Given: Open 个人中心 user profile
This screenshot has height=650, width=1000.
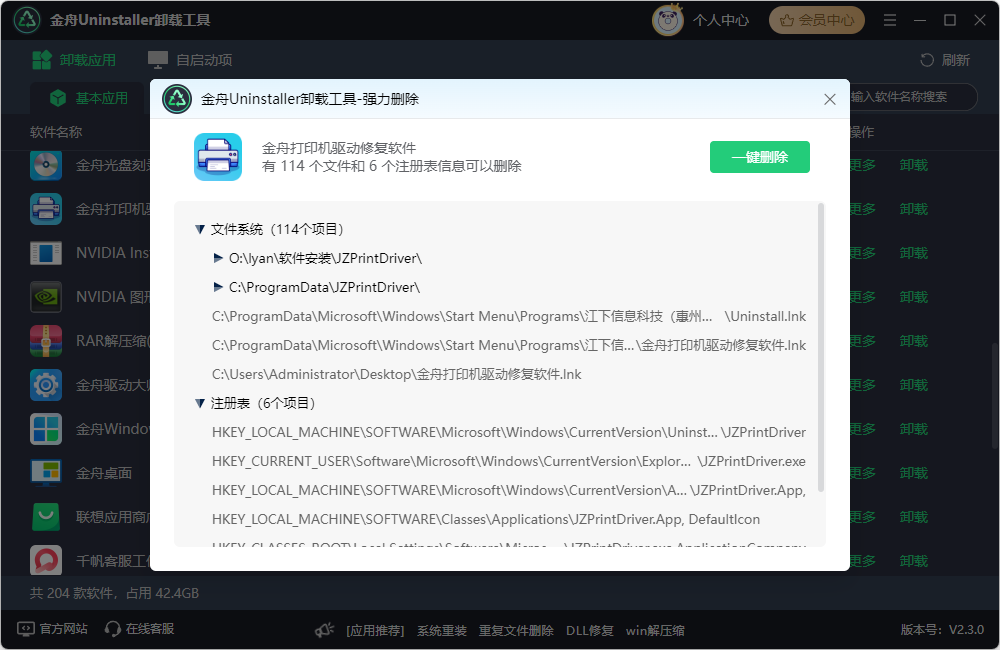Looking at the screenshot, I should [721, 20].
